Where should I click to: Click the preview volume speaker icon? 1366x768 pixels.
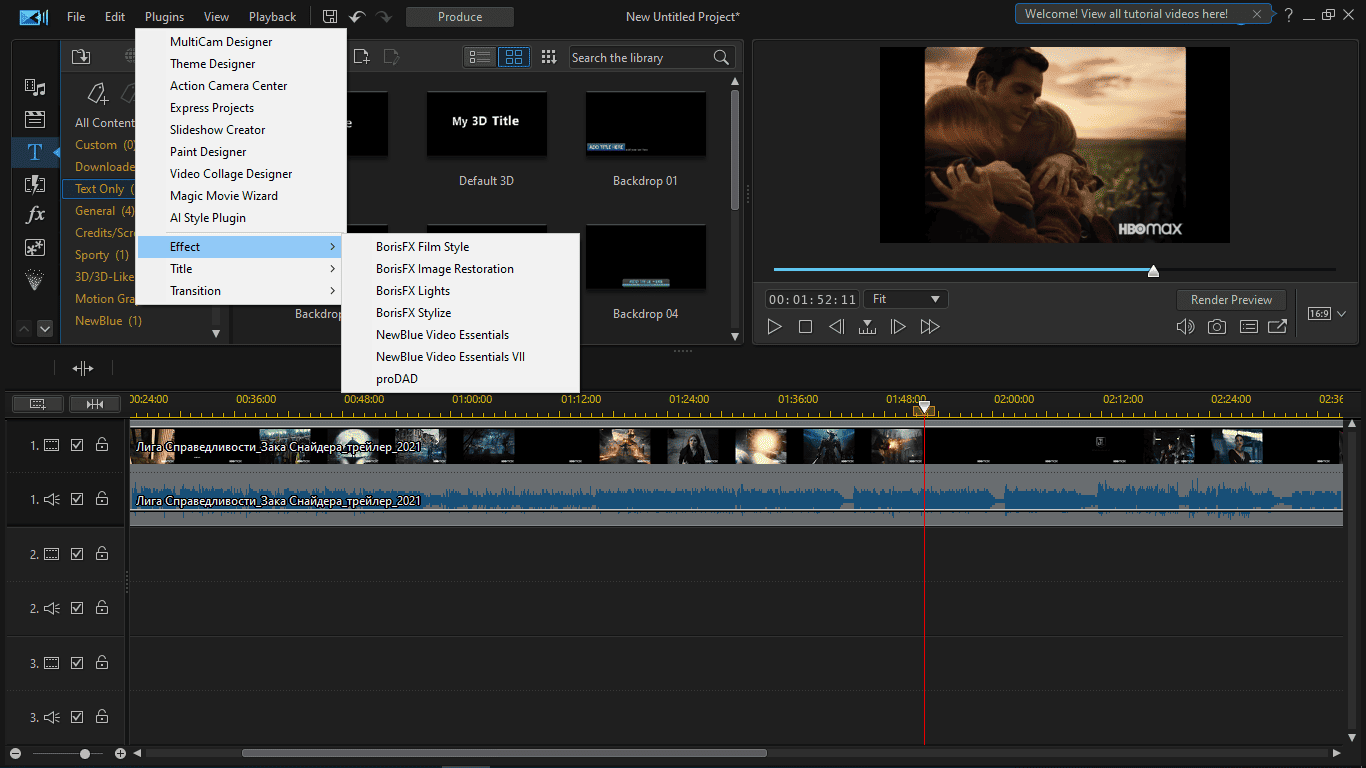pos(1186,327)
